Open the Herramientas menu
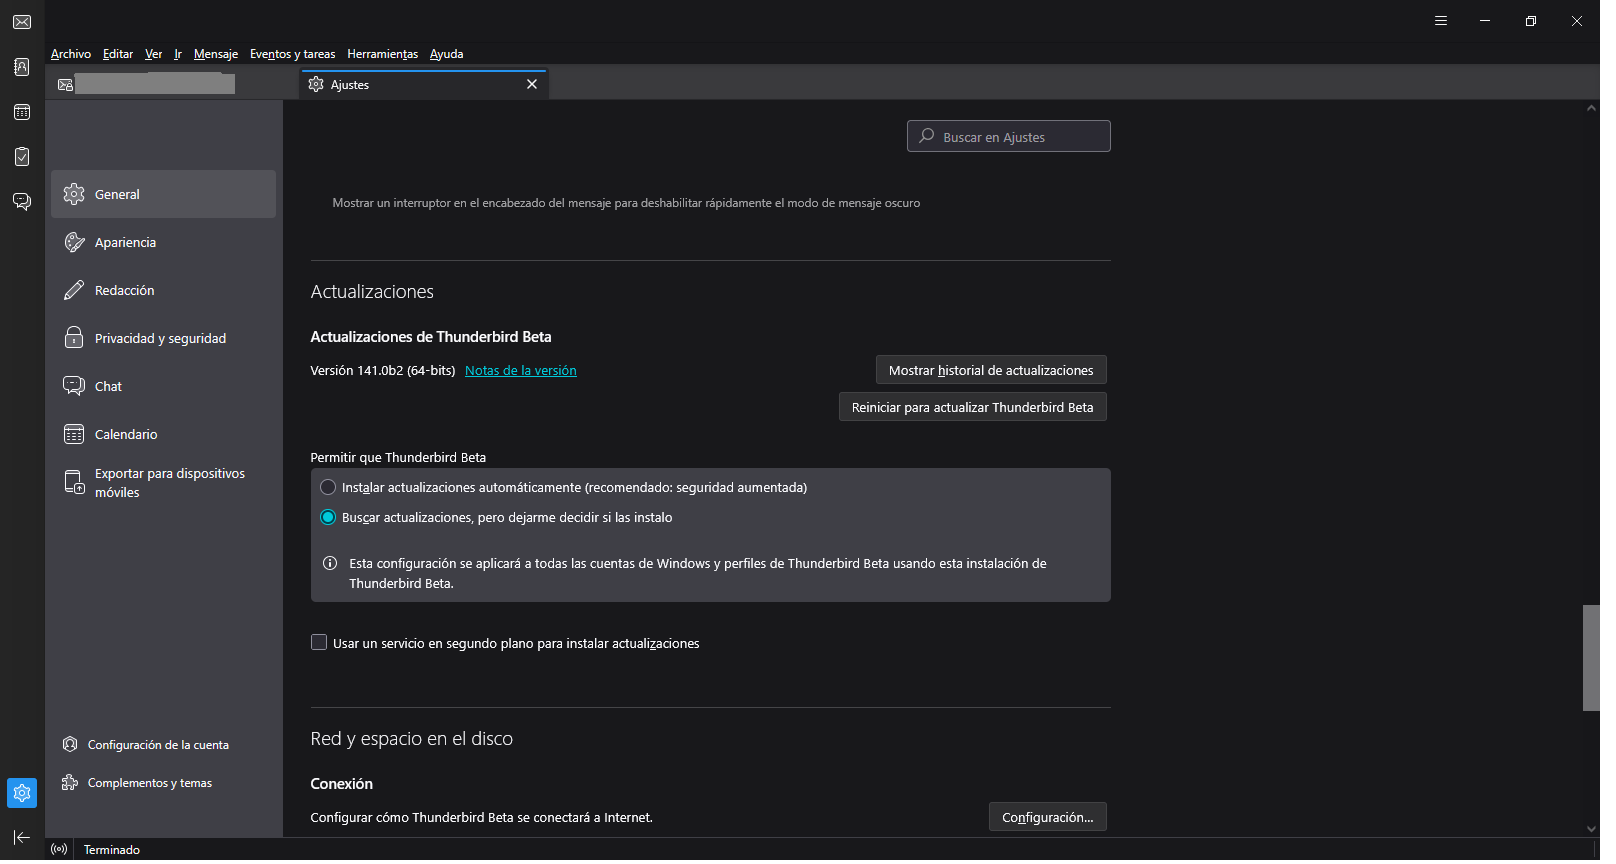 tap(382, 54)
